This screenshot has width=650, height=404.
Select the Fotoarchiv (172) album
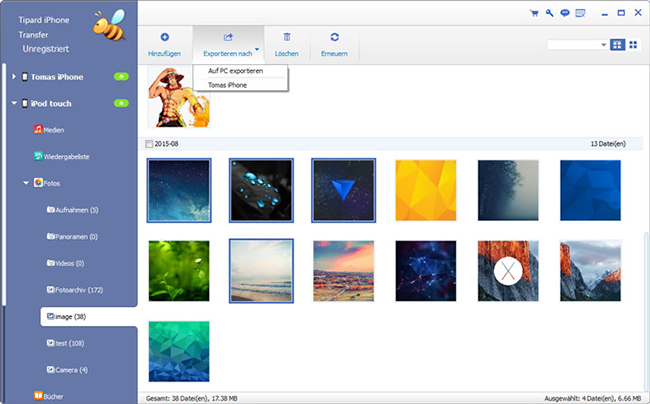(79, 289)
